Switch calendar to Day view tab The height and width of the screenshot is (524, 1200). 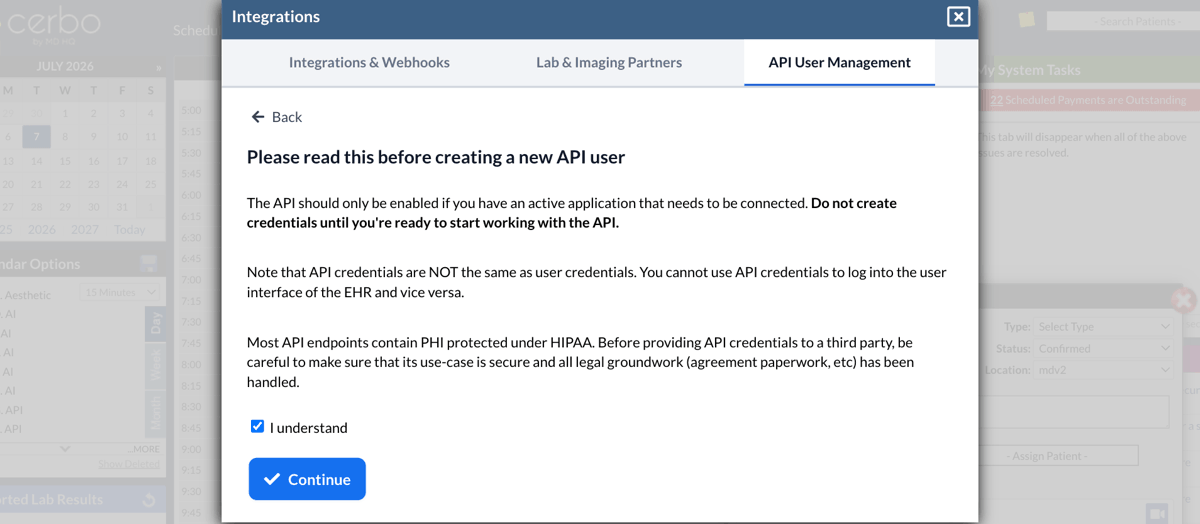click(155, 323)
